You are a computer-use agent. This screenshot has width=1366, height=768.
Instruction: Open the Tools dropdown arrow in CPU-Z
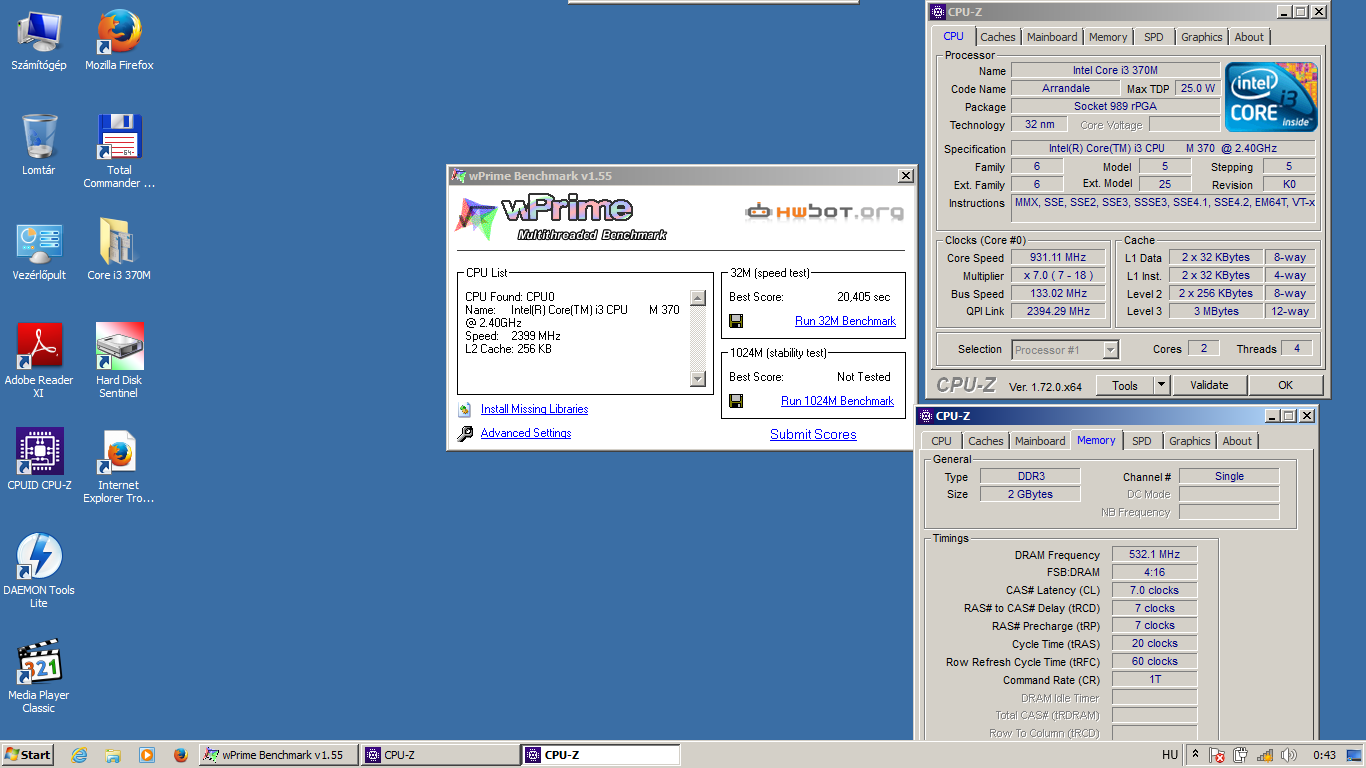tap(1161, 385)
